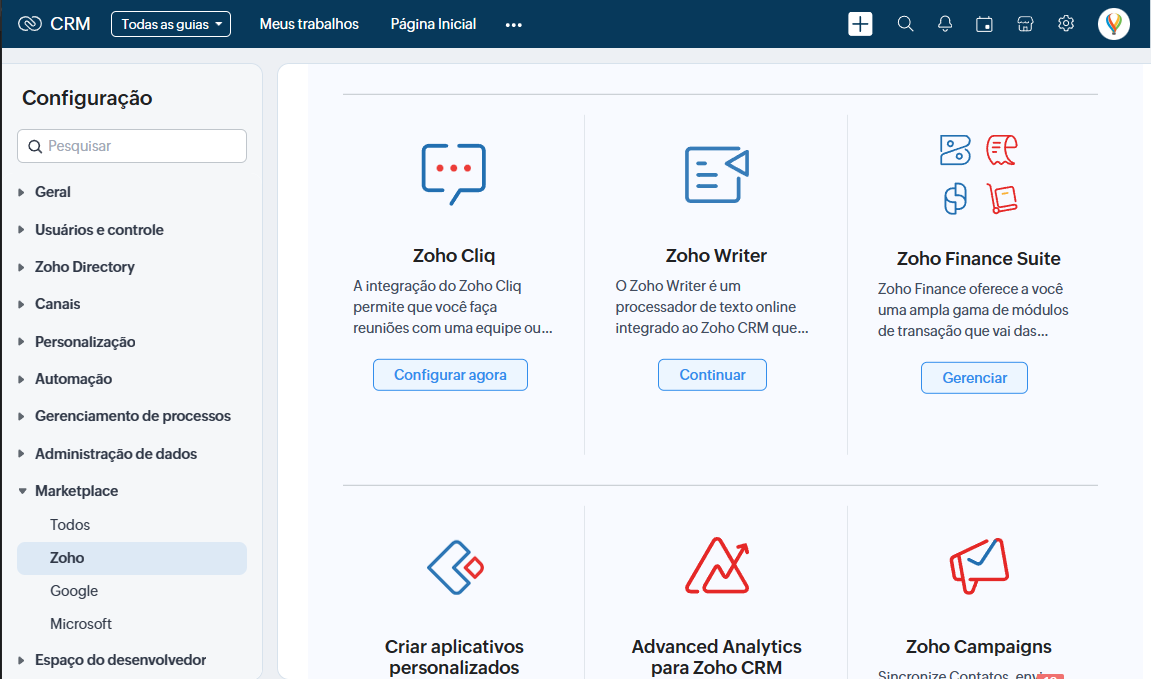Open the more options ellipsis in navigation
The image size is (1151, 679).
[514, 25]
